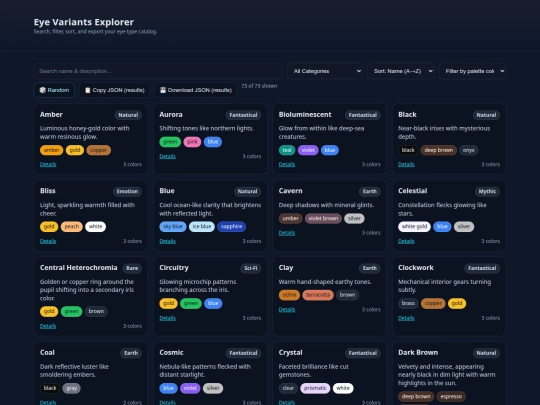Screen dimensions: 540x405
Task: Click the dice icon on Random button
Action: click(43, 90)
